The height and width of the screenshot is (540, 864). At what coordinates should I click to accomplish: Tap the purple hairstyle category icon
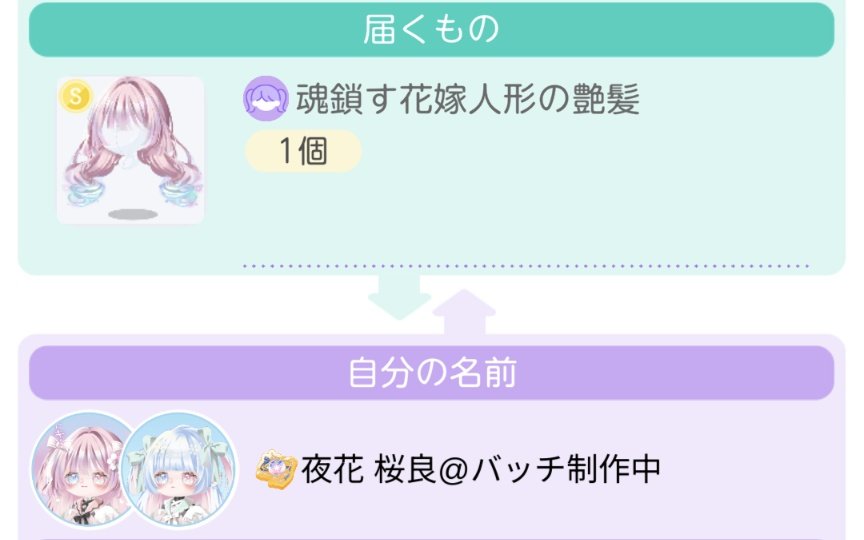(x=266, y=99)
